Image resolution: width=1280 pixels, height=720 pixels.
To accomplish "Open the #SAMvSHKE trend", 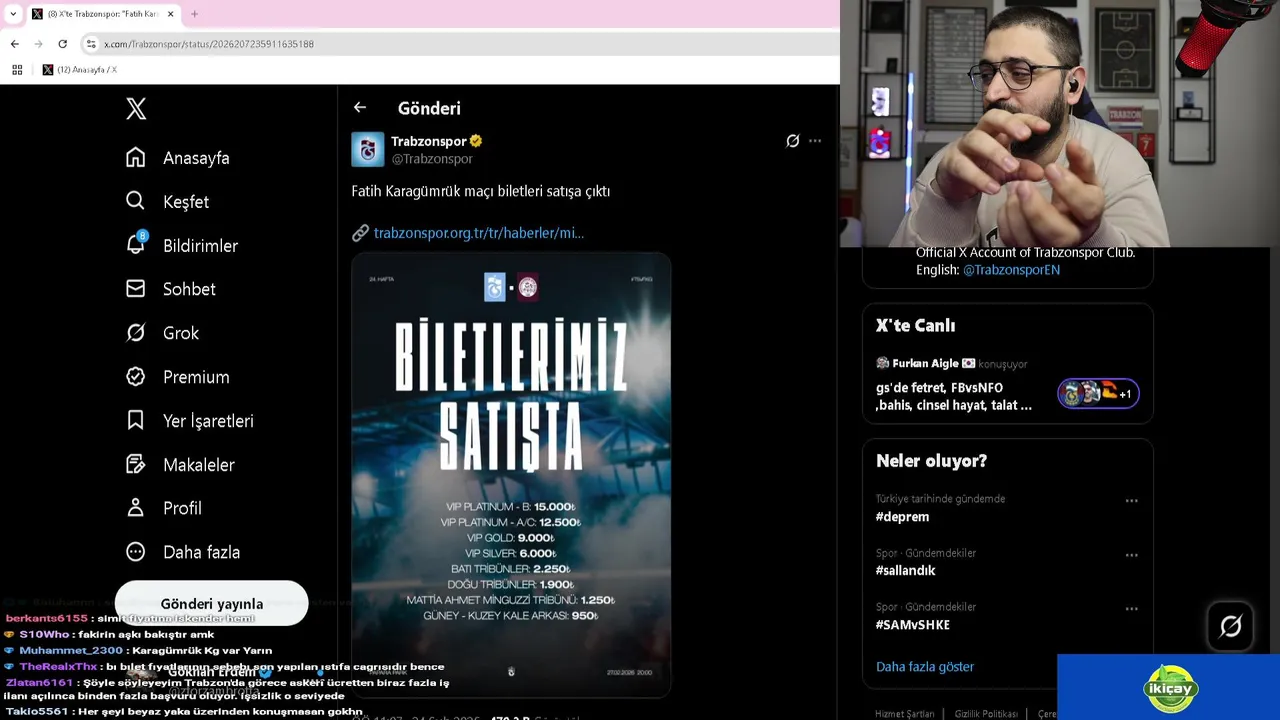I will tap(913, 625).
